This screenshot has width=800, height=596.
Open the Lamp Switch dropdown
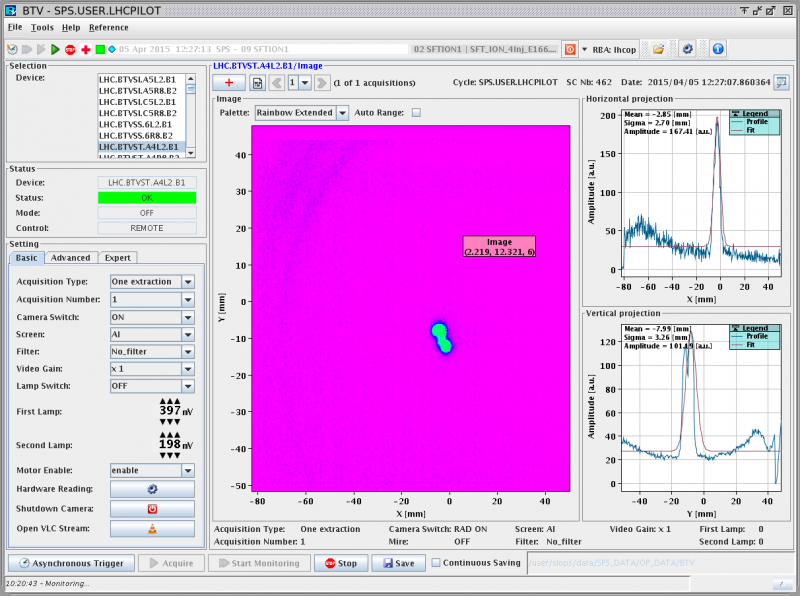(187, 386)
